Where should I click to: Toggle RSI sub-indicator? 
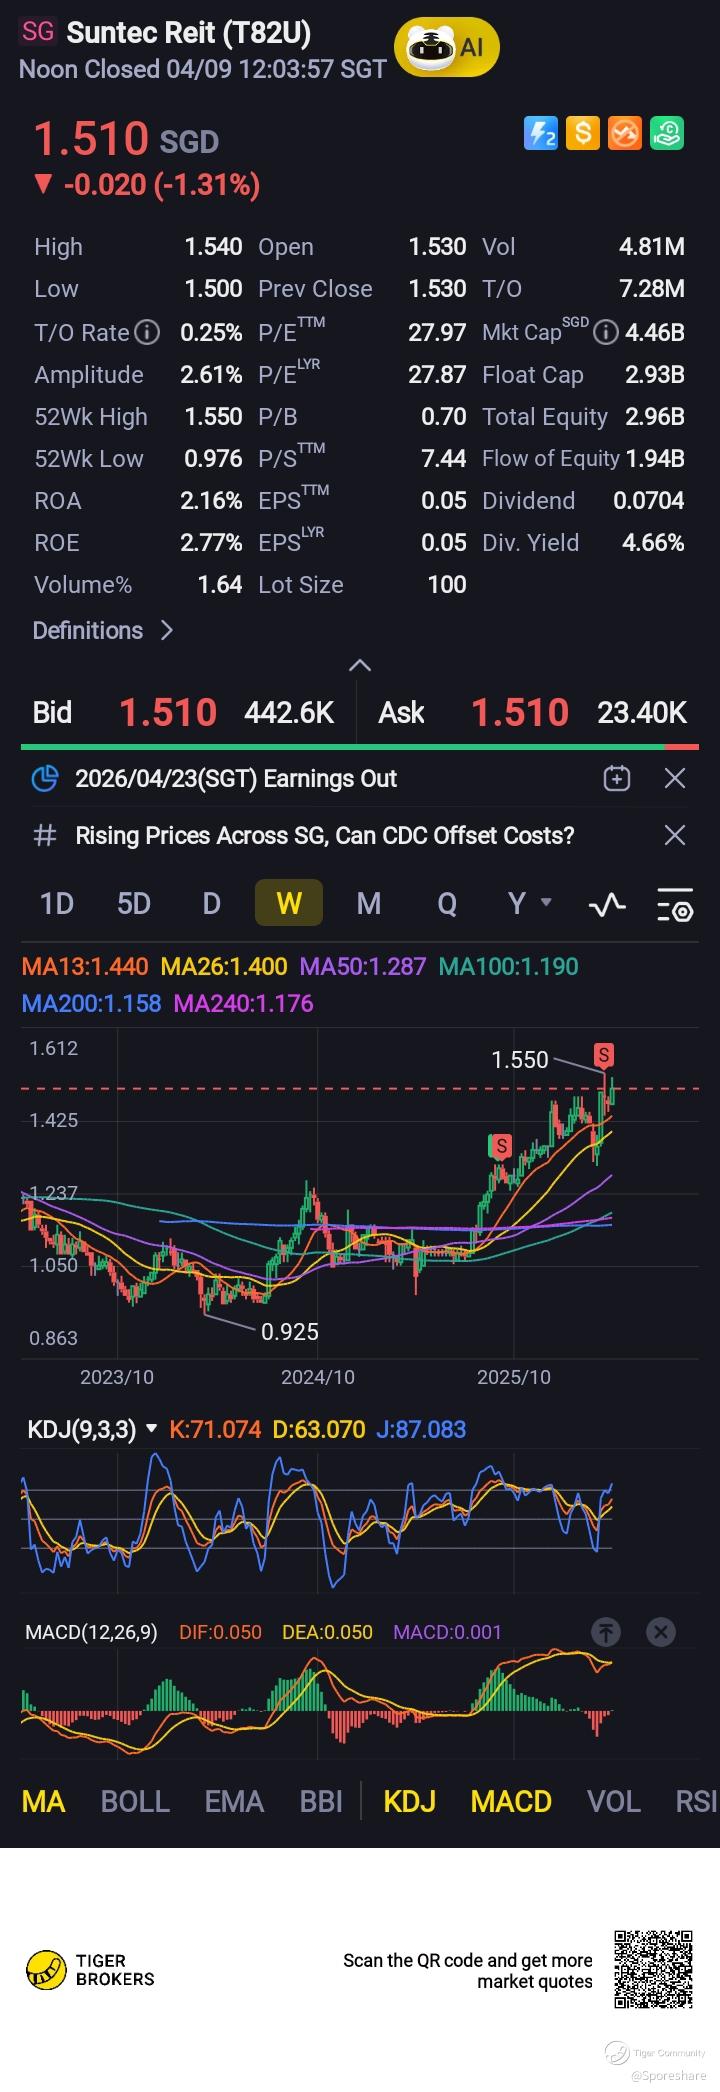[697, 1801]
